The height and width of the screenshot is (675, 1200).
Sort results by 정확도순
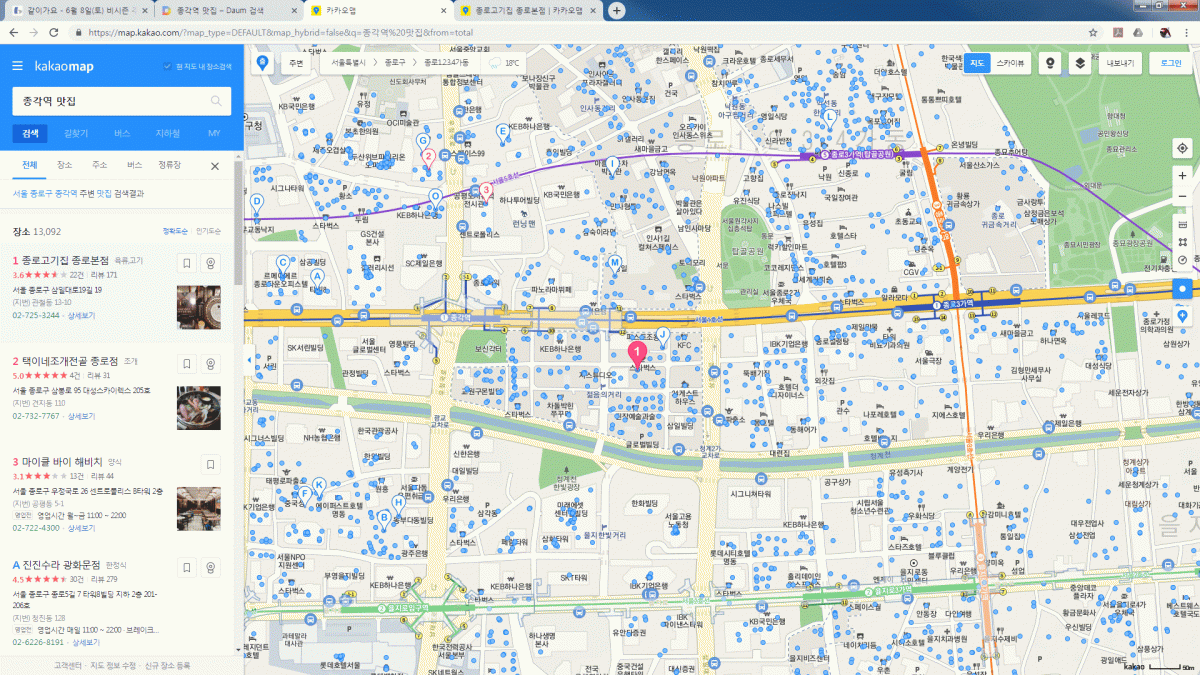(175, 231)
